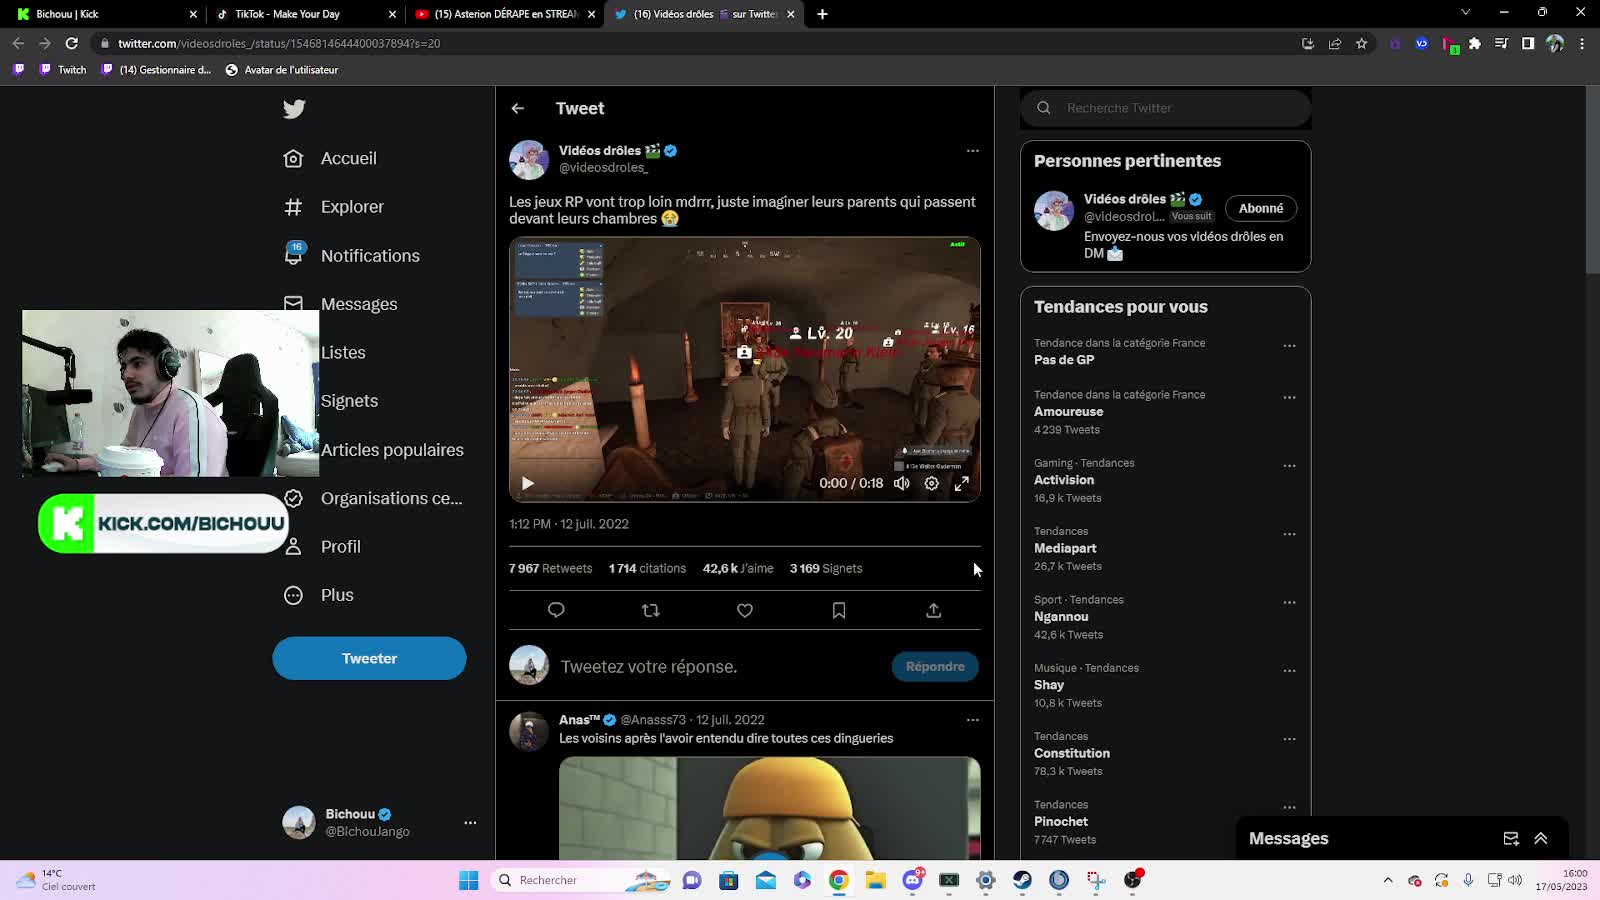Open more options on the main tweet
This screenshot has height=900, width=1600.
(x=972, y=151)
